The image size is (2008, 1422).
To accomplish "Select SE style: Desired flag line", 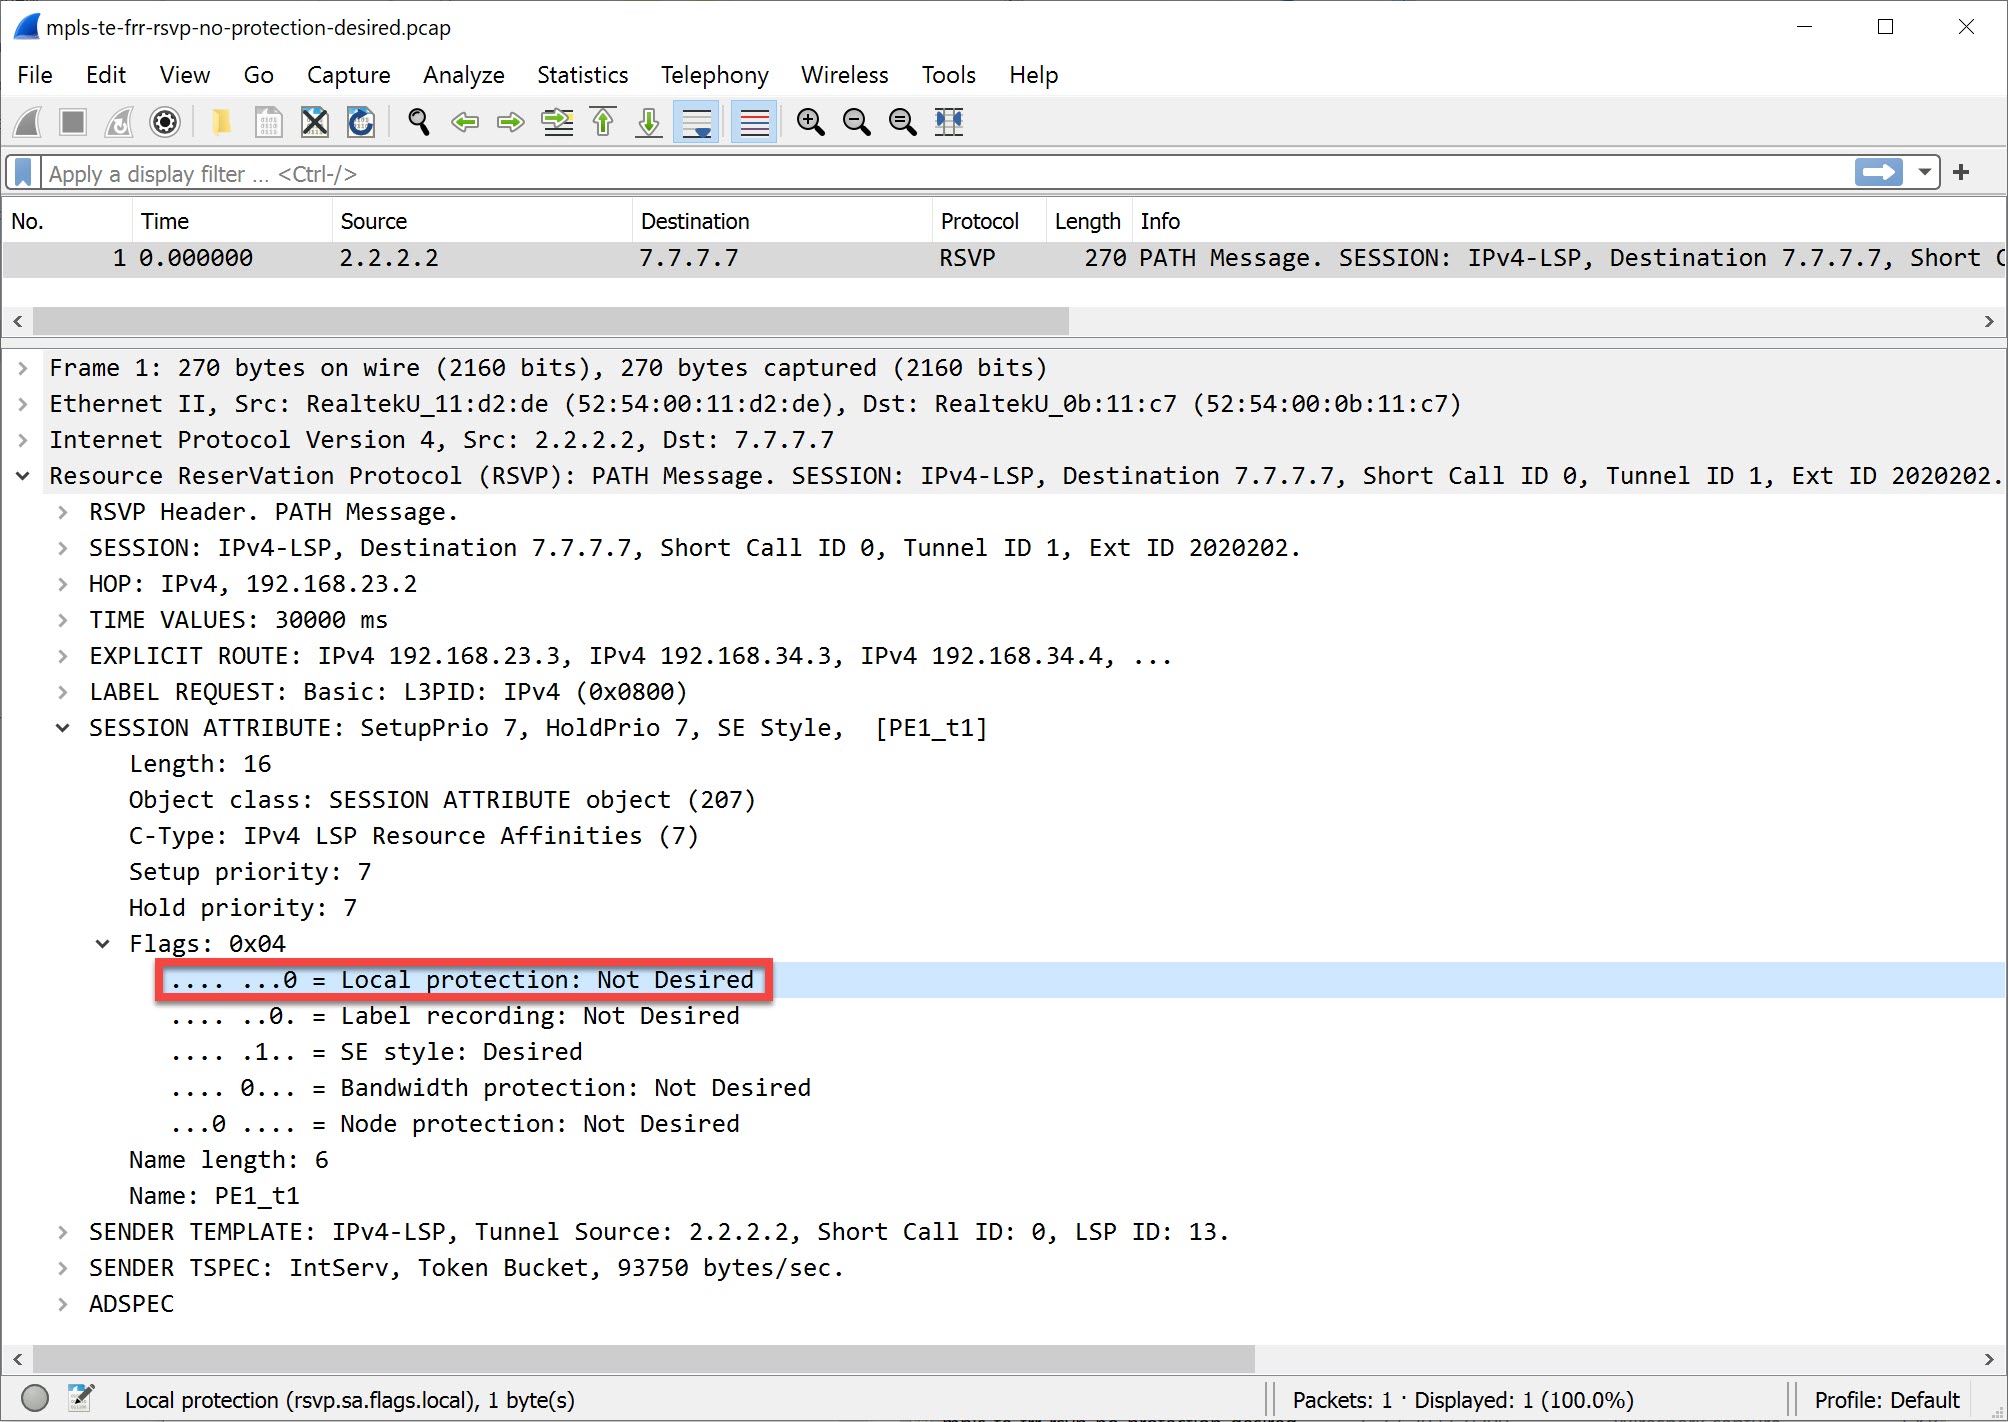I will pyautogui.click(x=376, y=1052).
